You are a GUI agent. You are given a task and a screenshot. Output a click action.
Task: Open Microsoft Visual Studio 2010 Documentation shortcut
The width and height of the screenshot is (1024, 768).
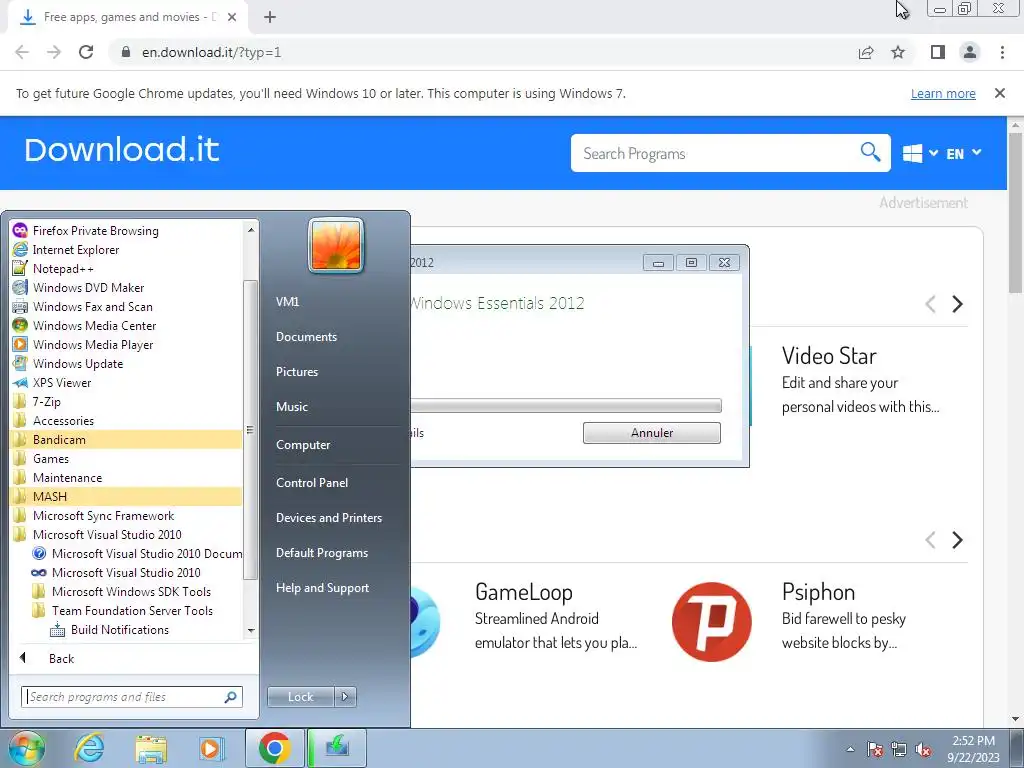click(136, 553)
